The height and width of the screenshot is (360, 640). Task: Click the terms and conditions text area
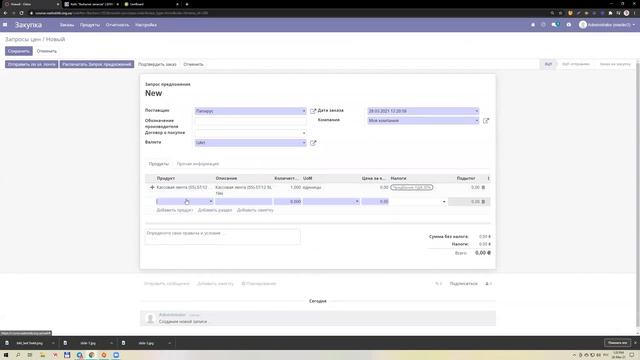222,237
